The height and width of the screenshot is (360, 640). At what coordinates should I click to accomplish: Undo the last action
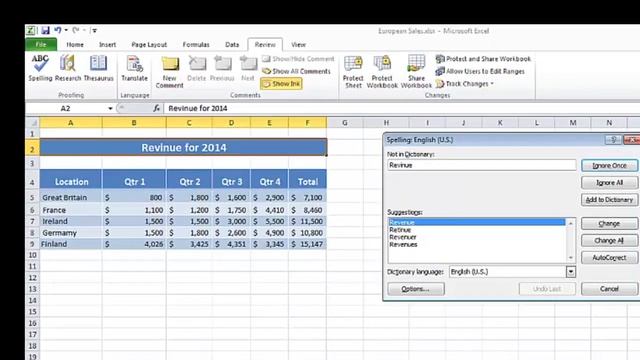(x=58, y=30)
